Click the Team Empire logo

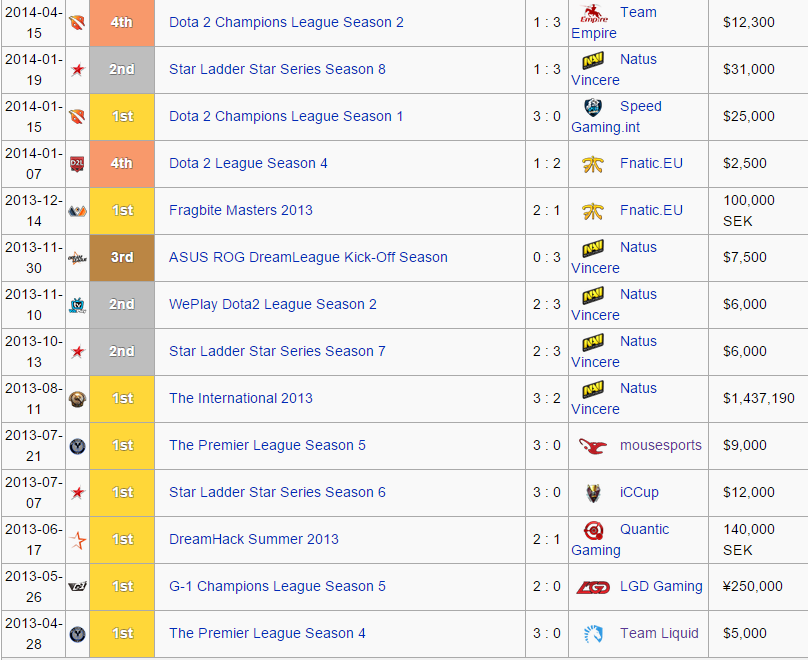596,14
